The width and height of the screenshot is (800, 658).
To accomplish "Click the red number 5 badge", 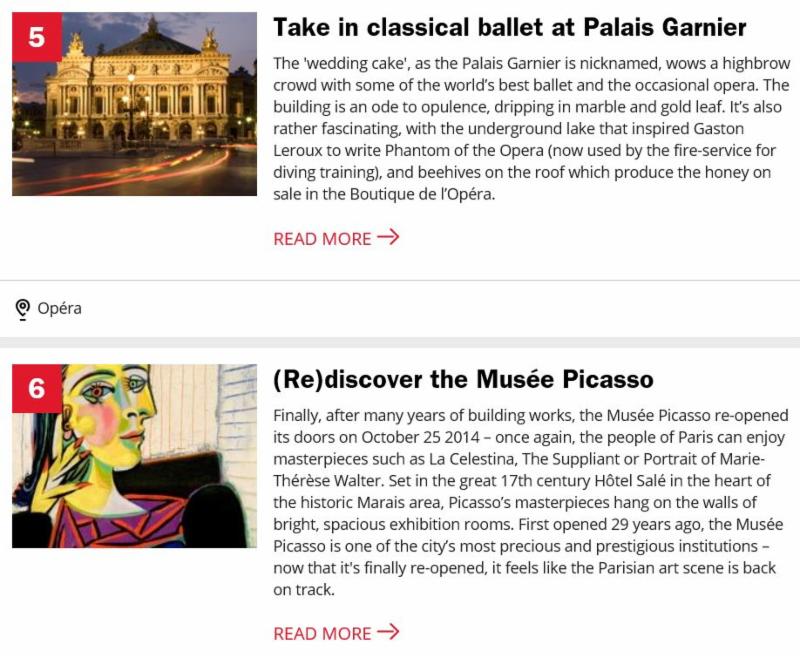I will (37, 37).
